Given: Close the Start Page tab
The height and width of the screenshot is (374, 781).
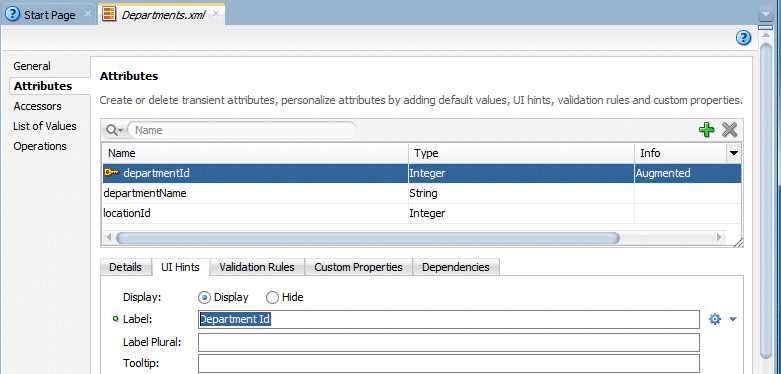Looking at the screenshot, I should point(88,14).
